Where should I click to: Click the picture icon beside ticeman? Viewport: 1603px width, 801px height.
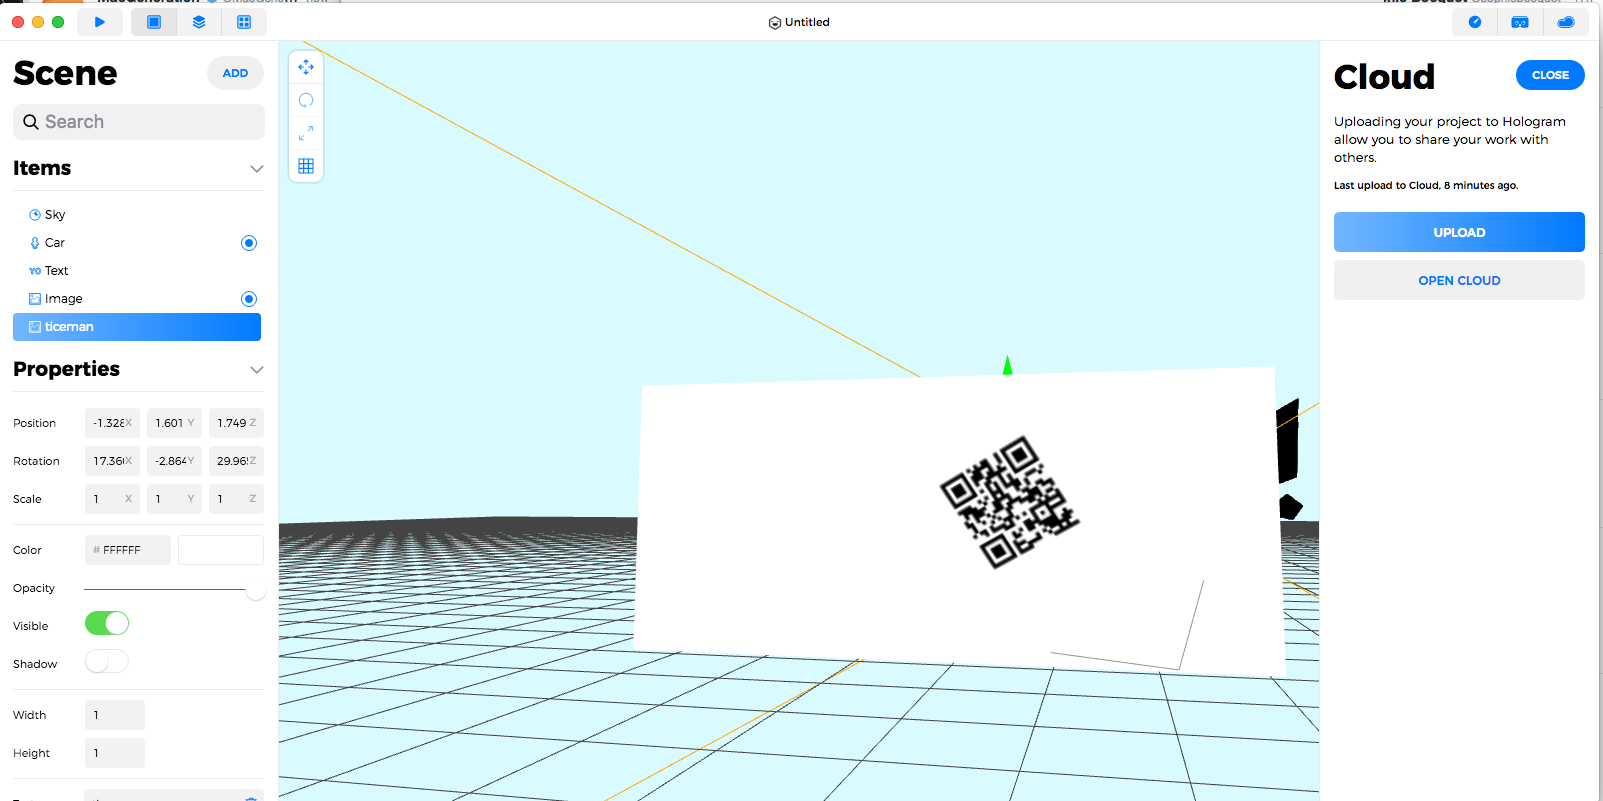click(35, 327)
